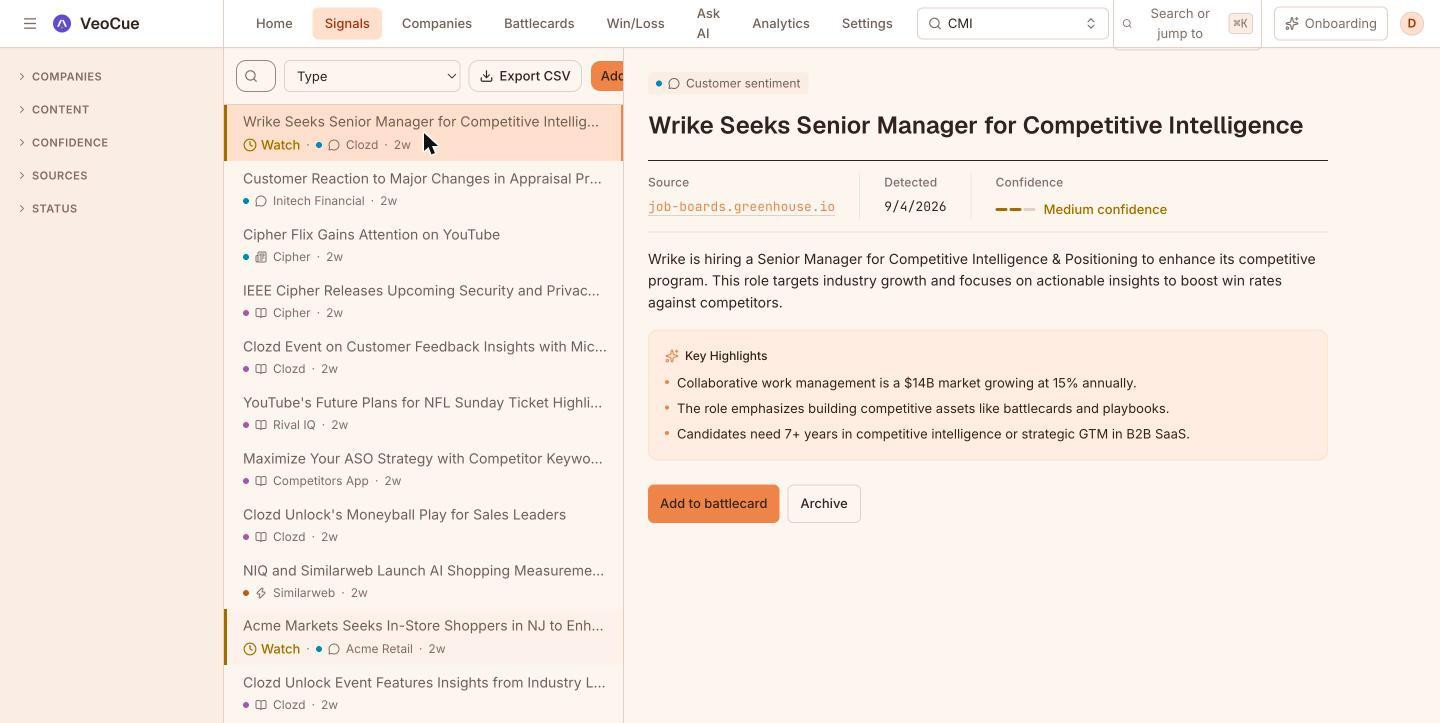Select Clozd Unlock's Moneyball Play signal
Viewport: 1440px width, 723px height.
[424, 525]
